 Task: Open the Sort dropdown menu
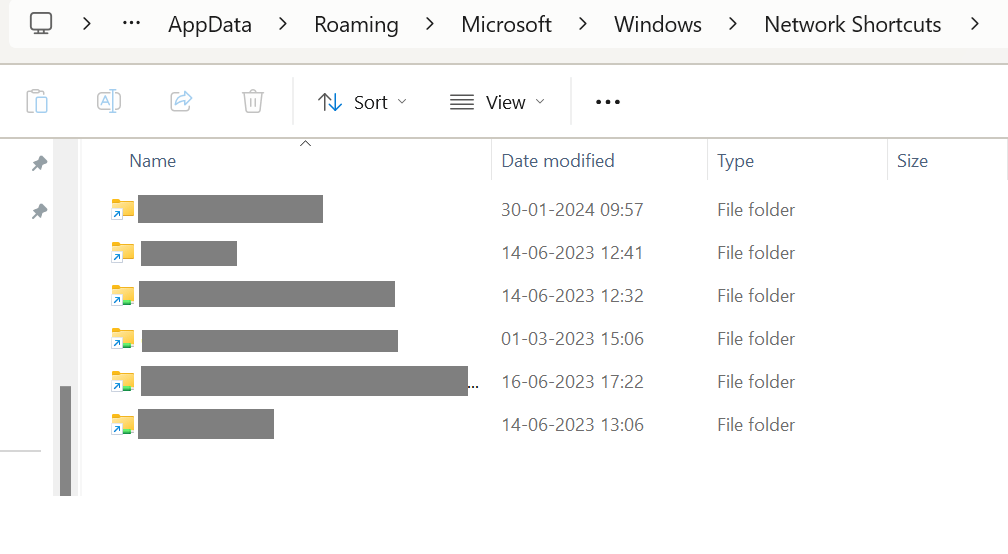pyautogui.click(x=363, y=102)
